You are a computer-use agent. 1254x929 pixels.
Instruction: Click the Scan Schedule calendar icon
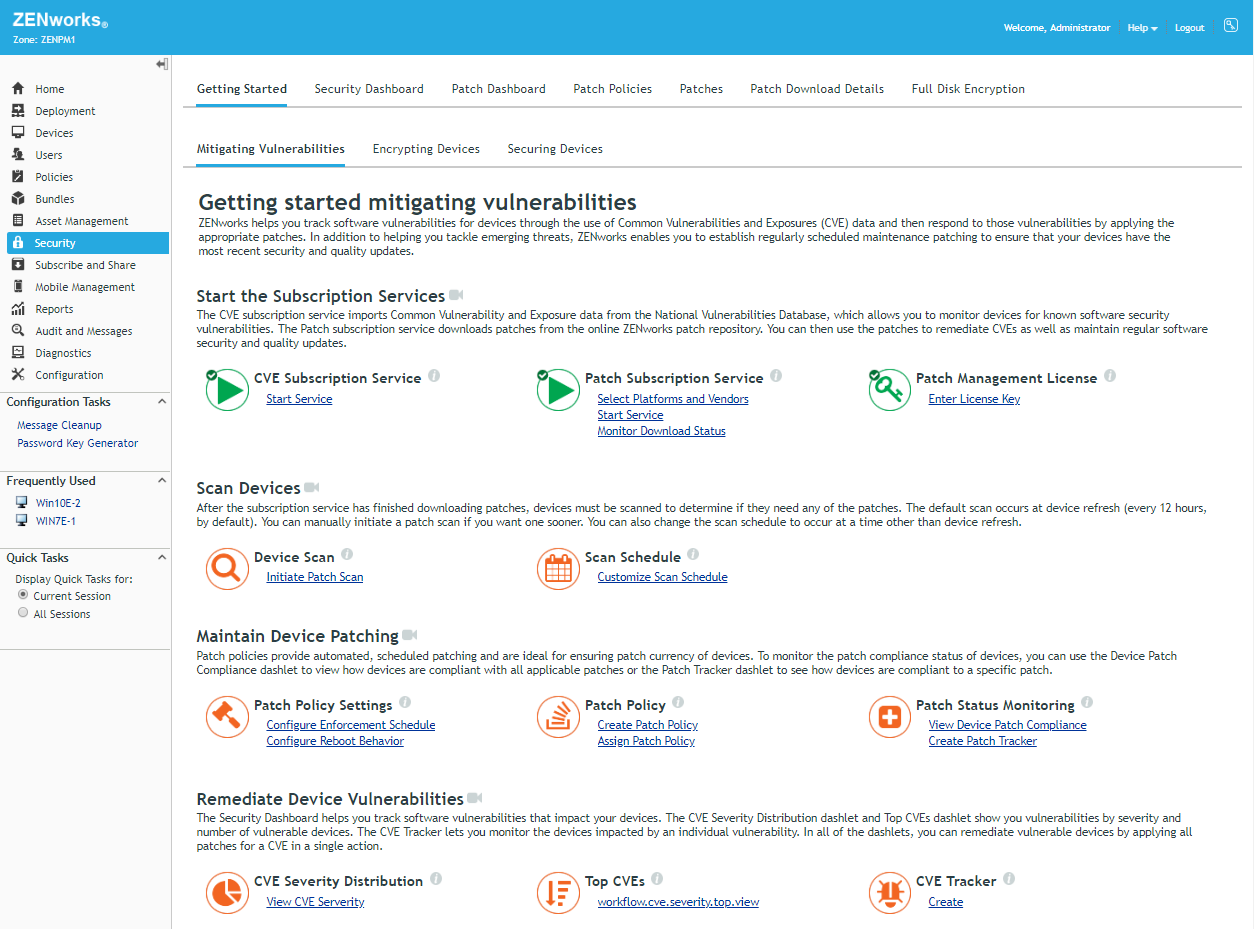click(558, 569)
